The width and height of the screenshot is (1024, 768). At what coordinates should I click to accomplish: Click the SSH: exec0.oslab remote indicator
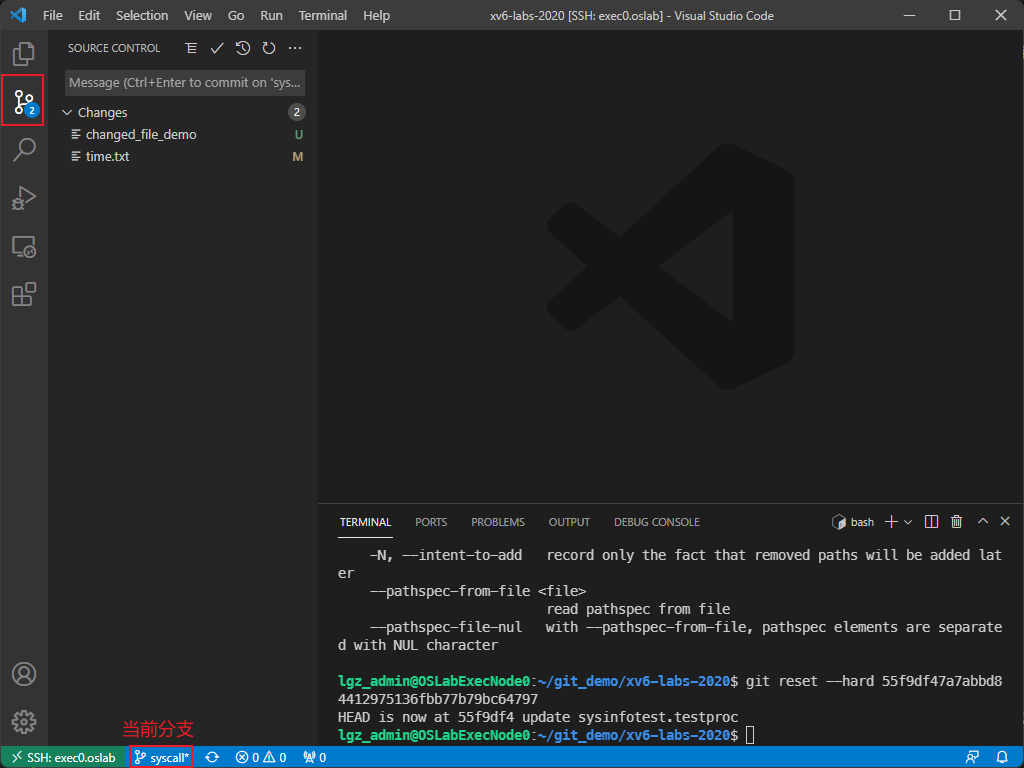click(x=63, y=758)
